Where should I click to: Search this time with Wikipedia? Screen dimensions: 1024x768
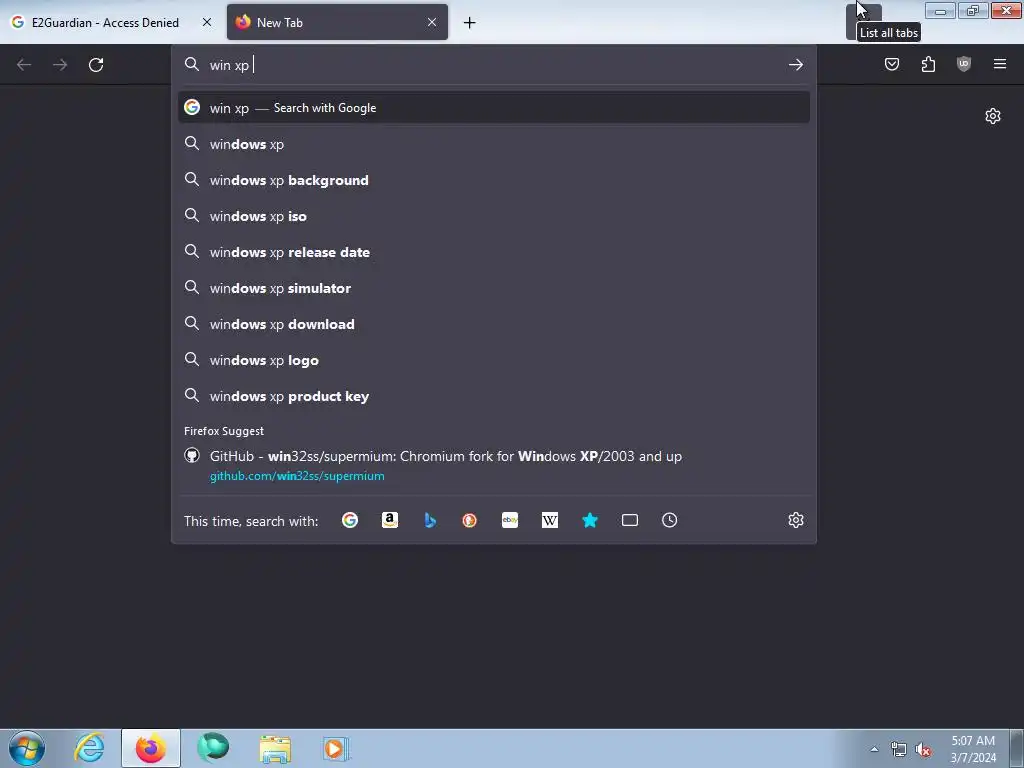point(550,520)
